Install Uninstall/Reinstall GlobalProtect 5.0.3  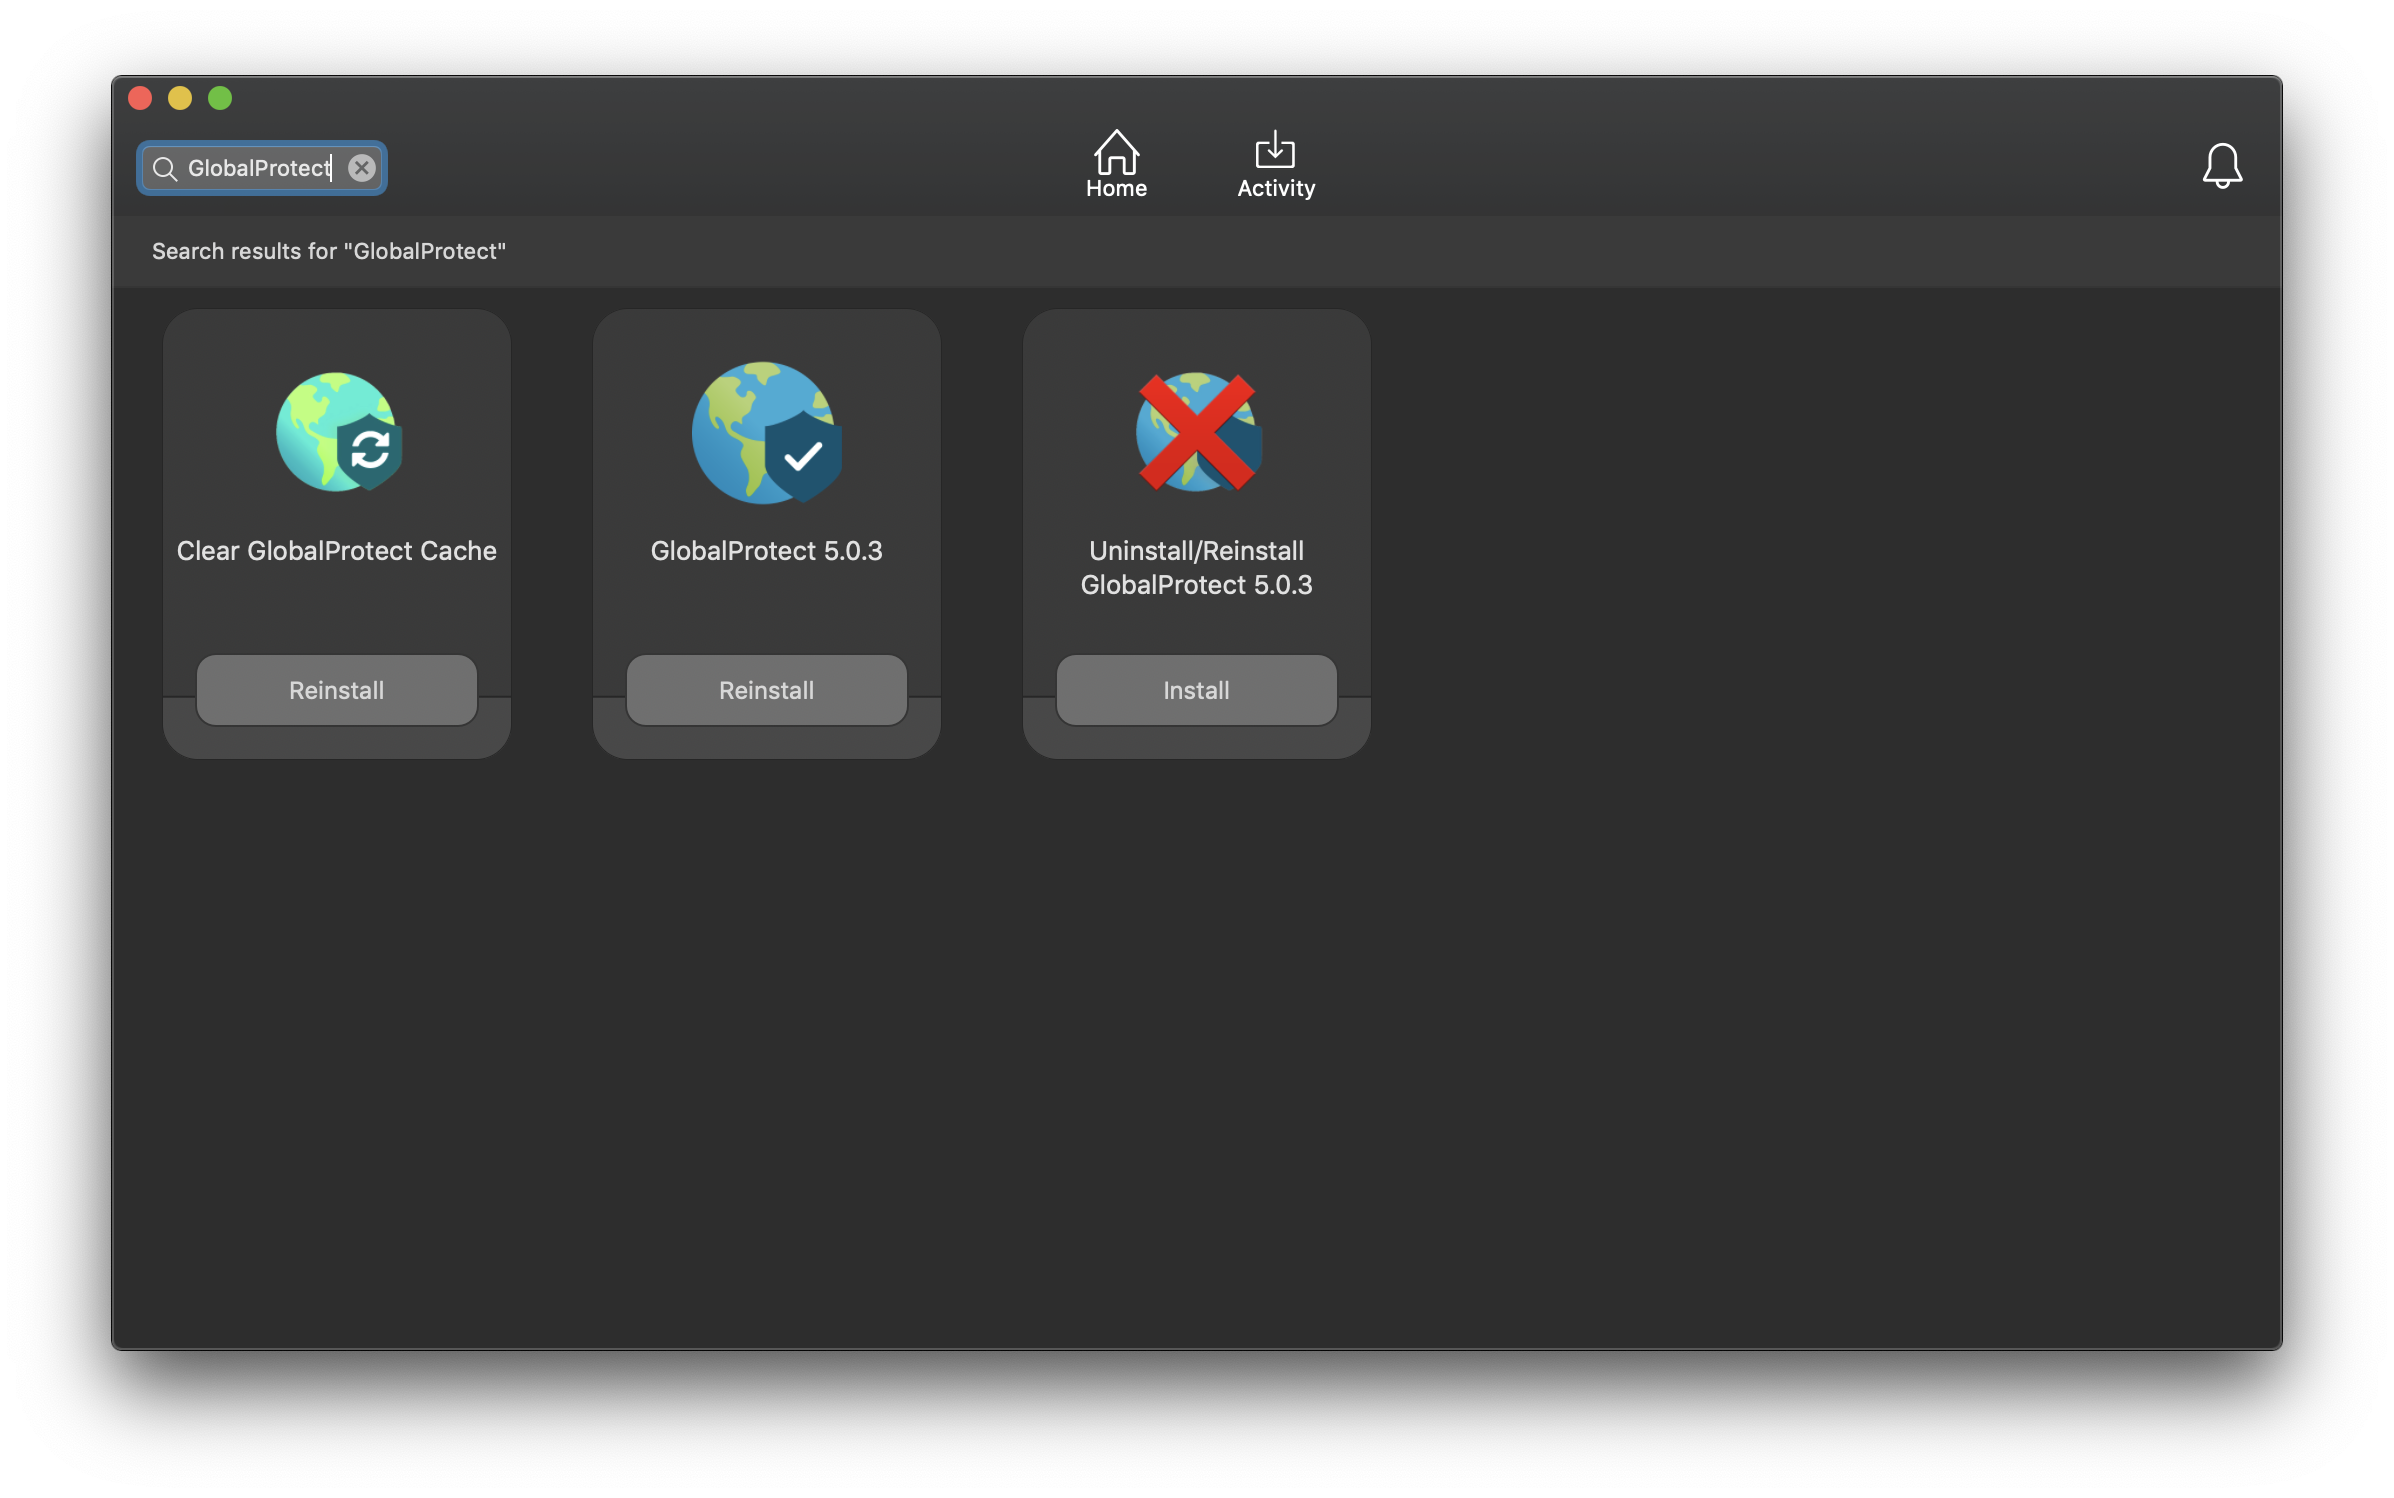(x=1197, y=690)
